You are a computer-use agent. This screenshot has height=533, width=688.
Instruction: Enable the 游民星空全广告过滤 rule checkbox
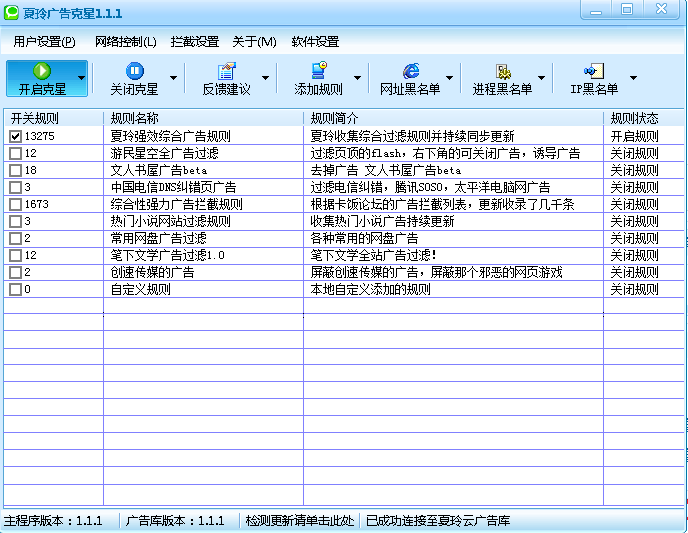[15, 154]
